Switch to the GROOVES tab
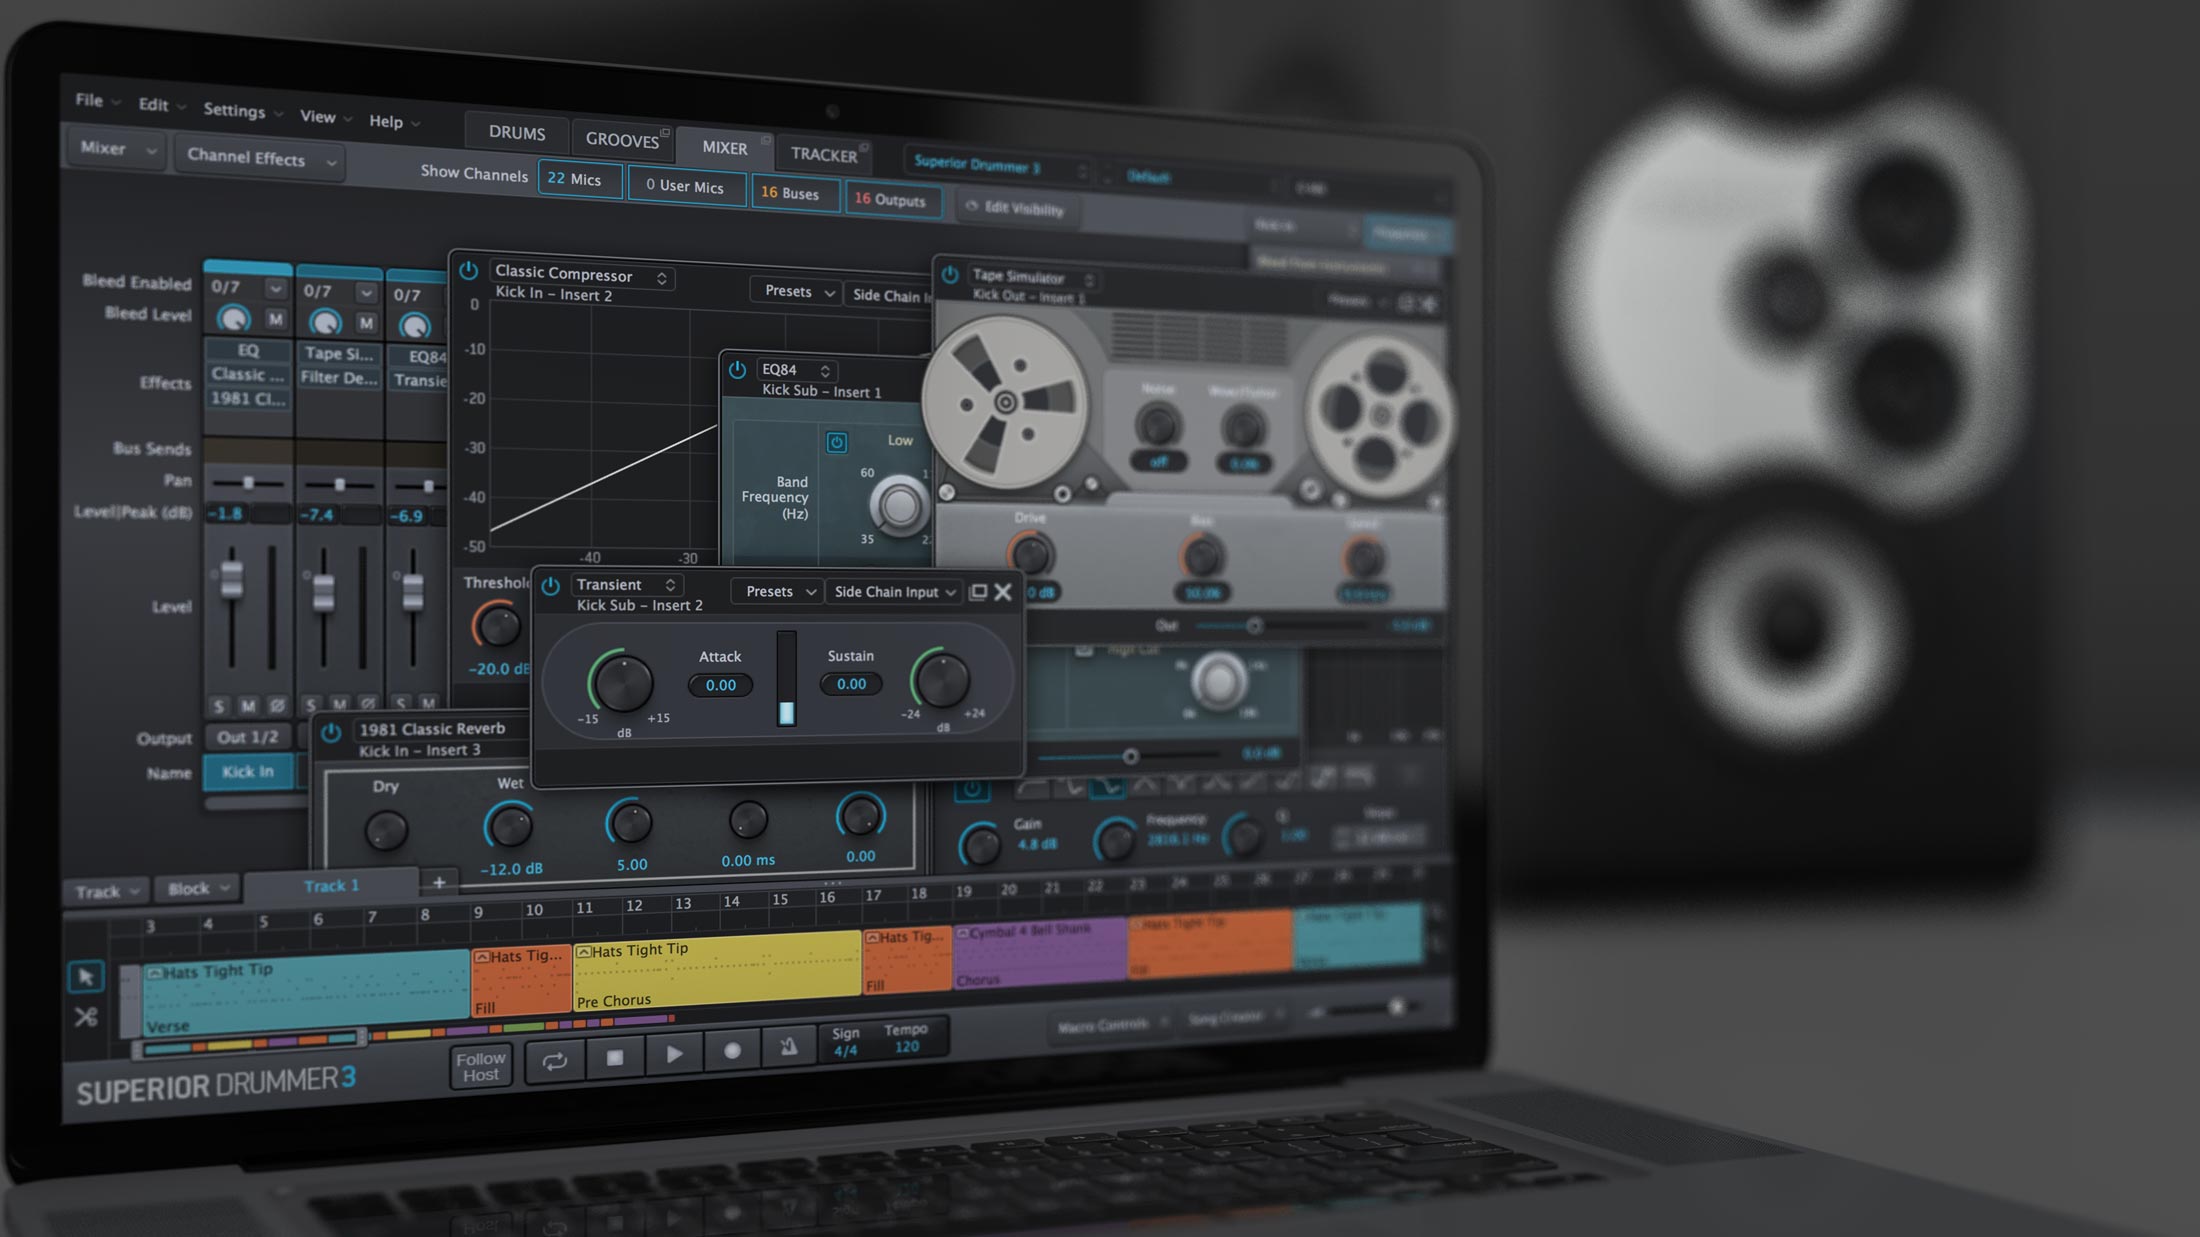This screenshot has width=2200, height=1237. click(621, 140)
